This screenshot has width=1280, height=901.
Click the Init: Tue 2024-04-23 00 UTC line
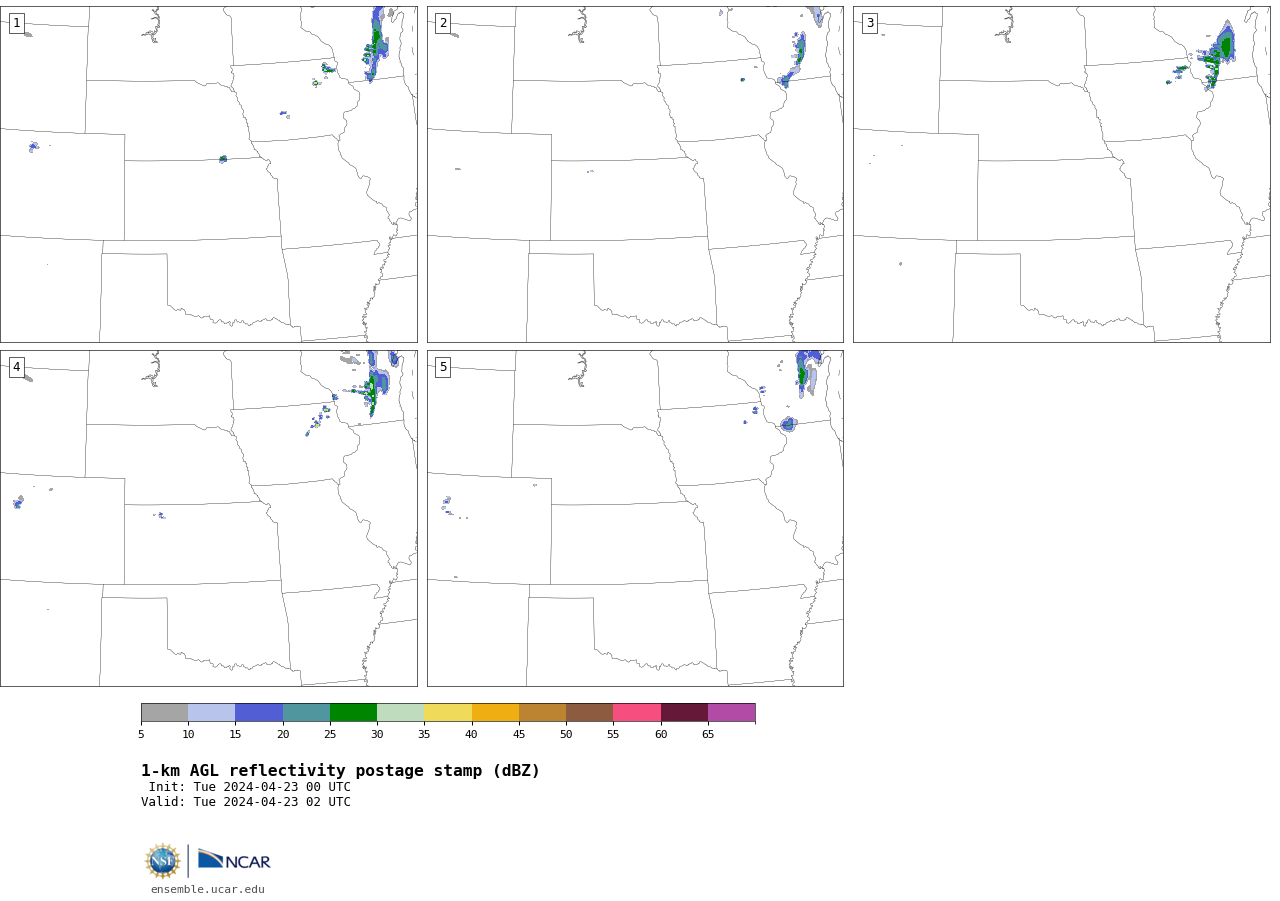coord(250,787)
